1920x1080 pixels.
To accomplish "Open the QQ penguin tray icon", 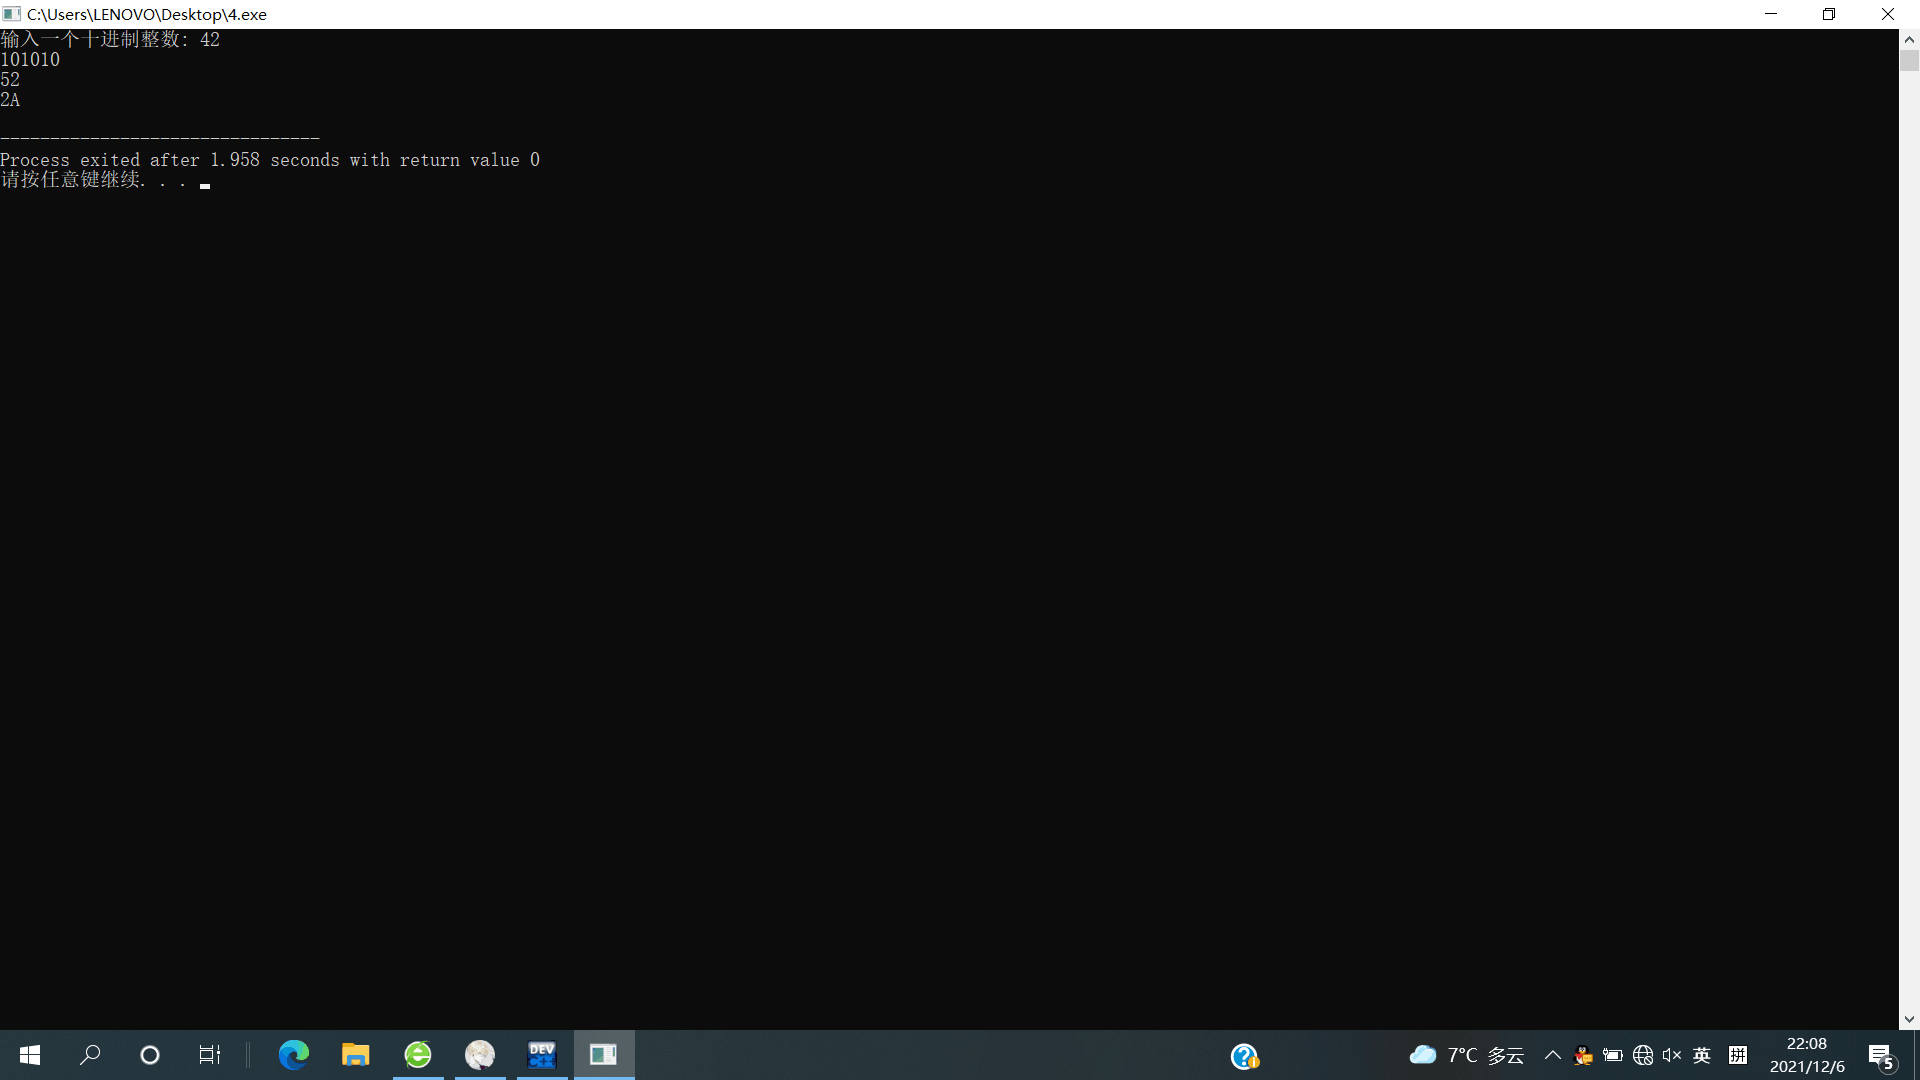I will coord(1583,1055).
